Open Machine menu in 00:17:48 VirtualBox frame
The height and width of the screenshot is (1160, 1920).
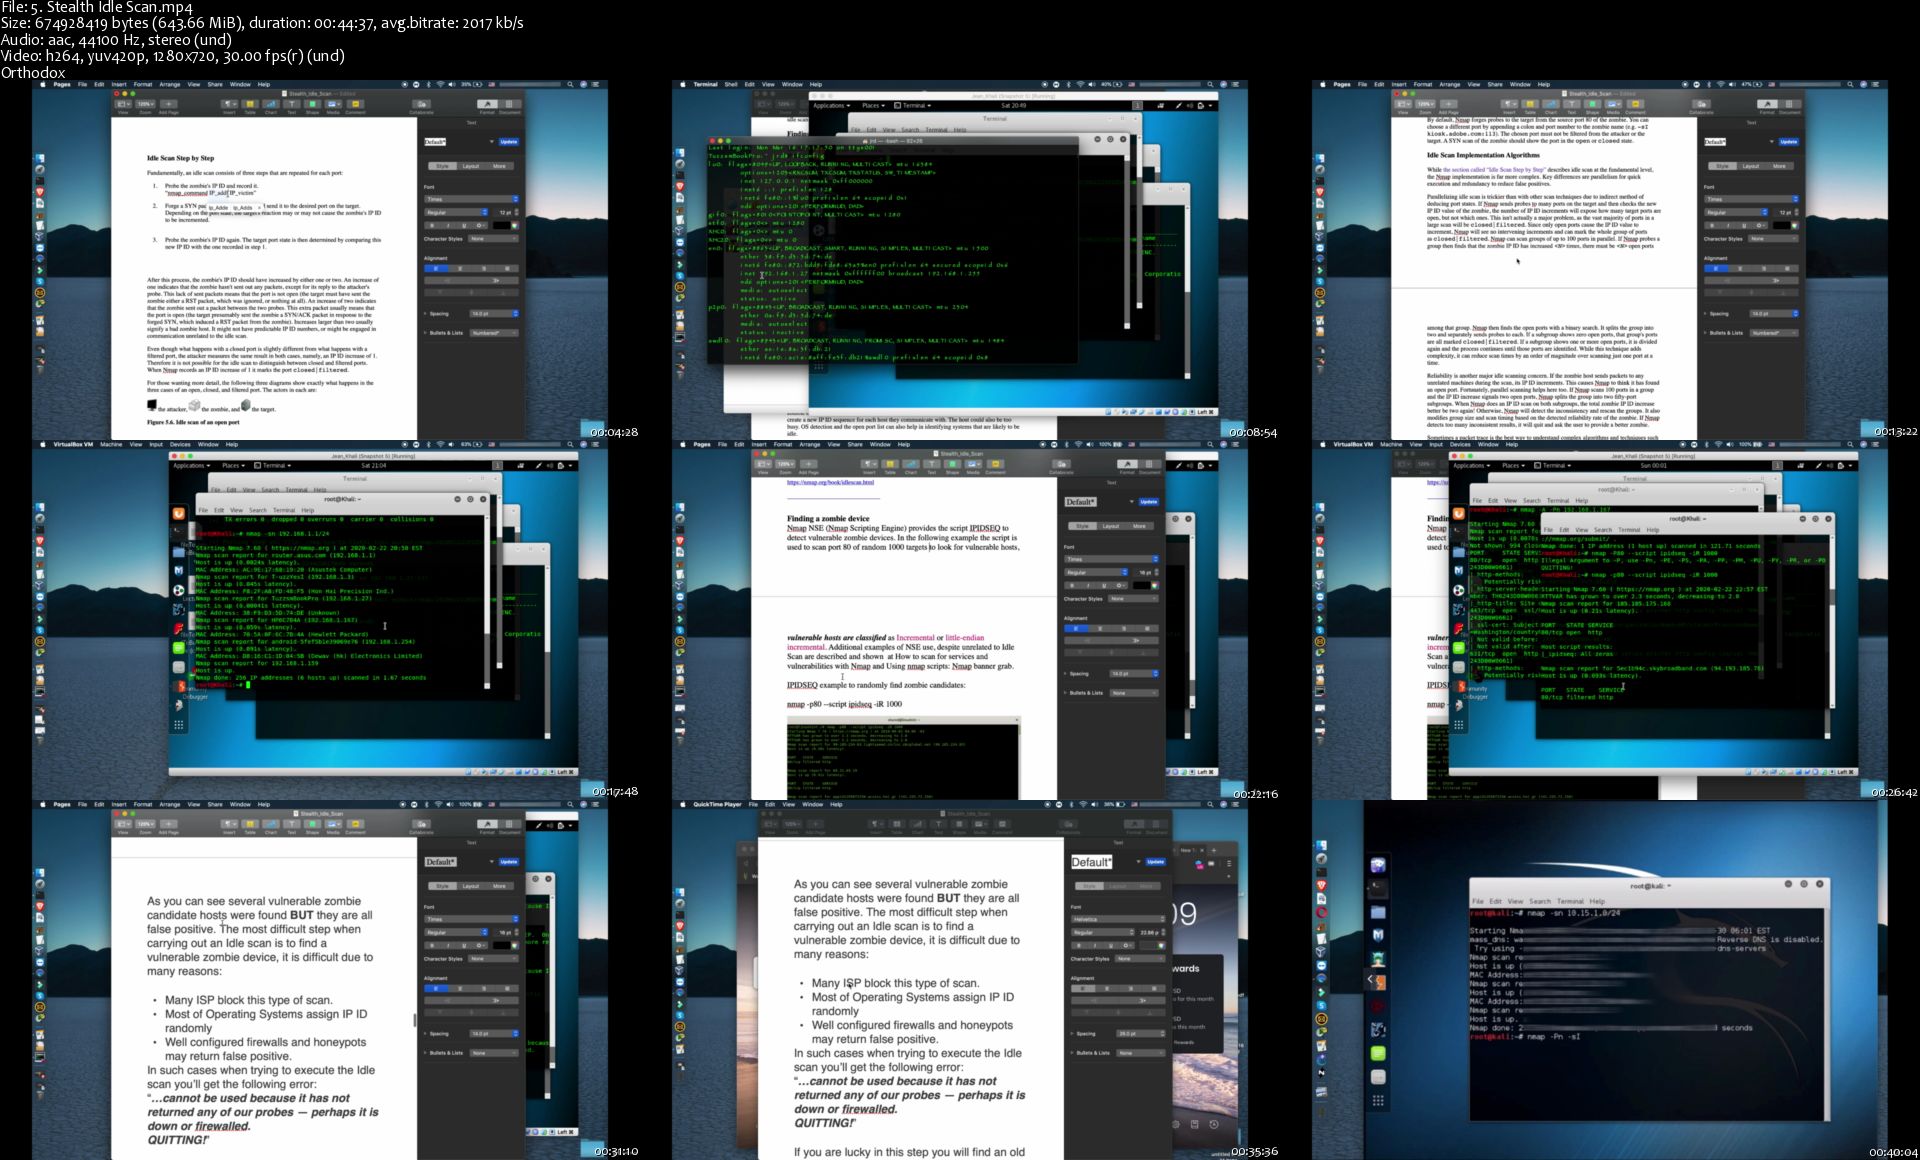tap(111, 444)
